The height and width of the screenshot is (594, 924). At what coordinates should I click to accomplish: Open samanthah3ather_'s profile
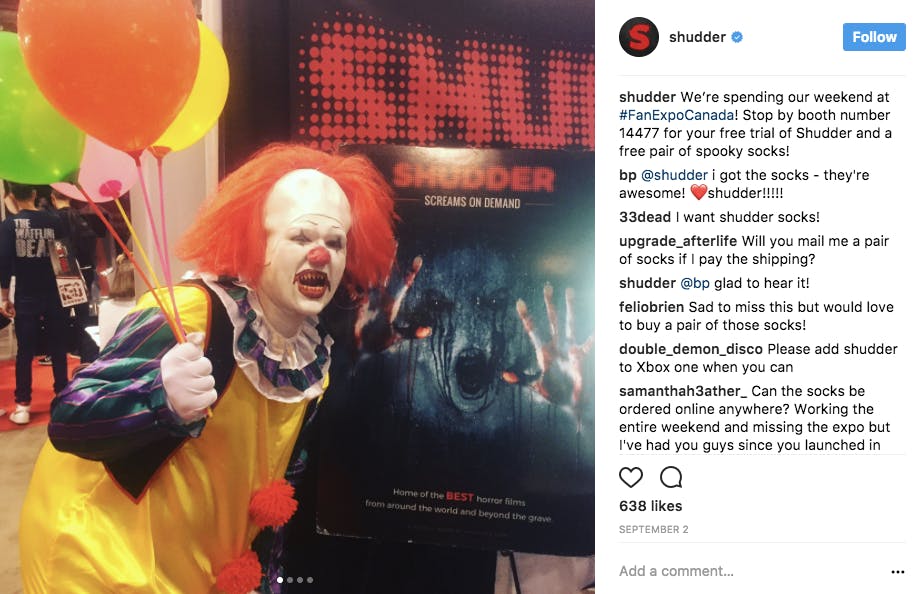coord(683,391)
